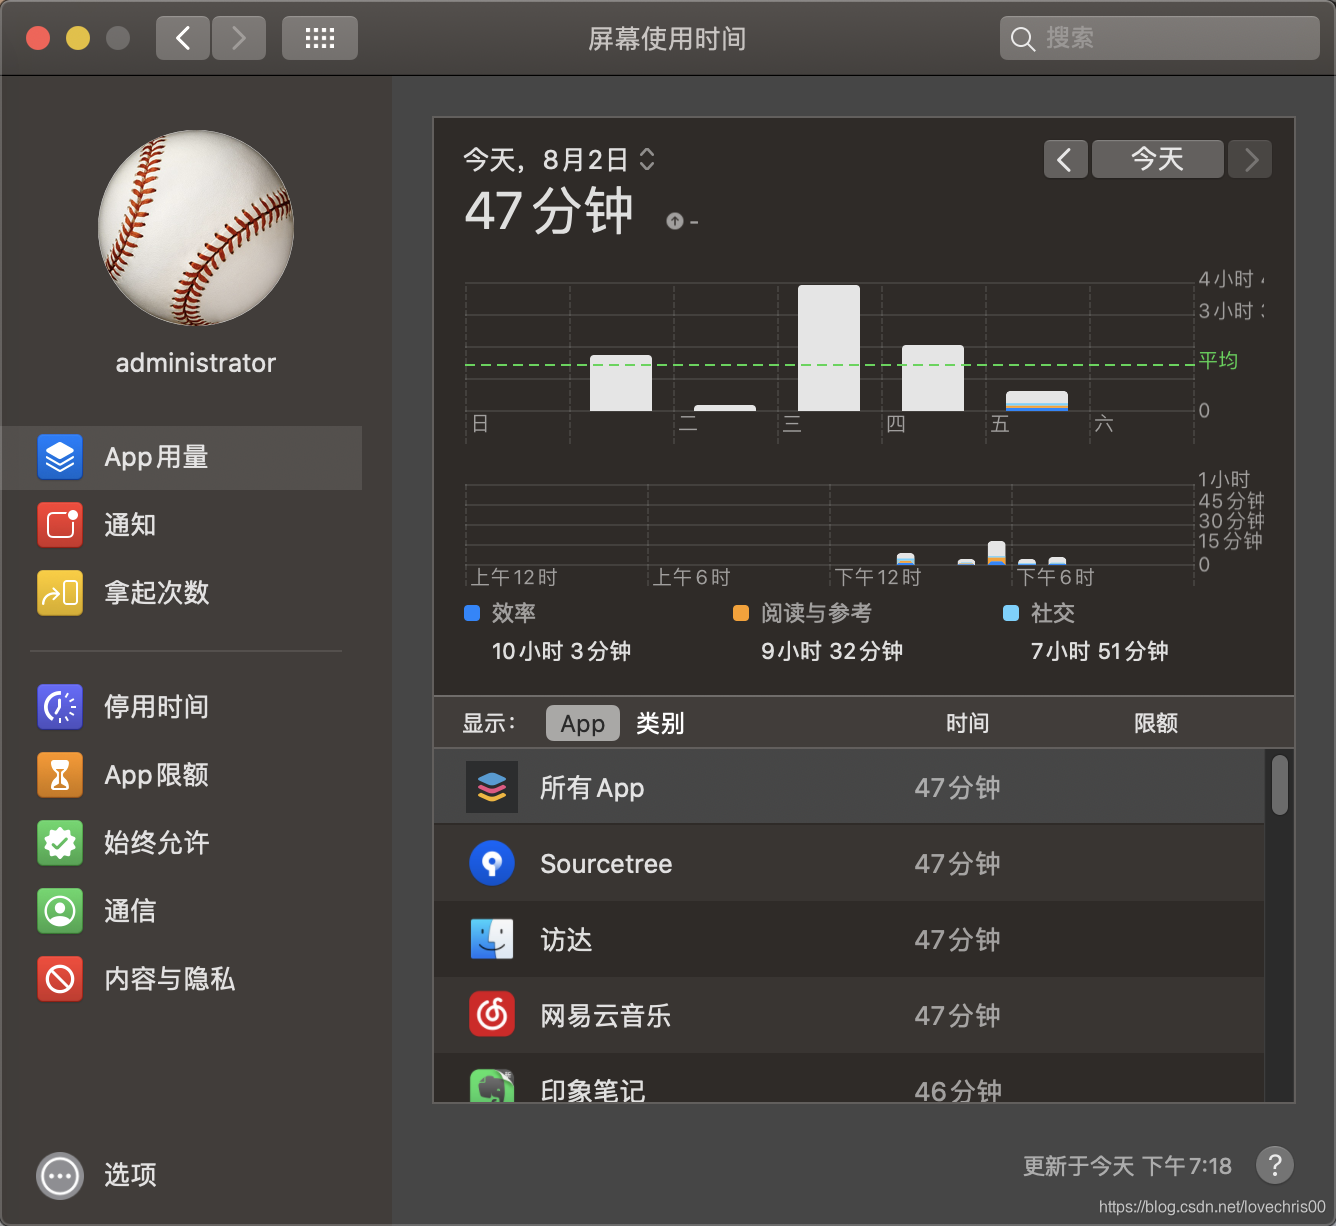The image size is (1336, 1226).
Task: Click the 网易云音乐 app icon
Action: click(x=492, y=1015)
